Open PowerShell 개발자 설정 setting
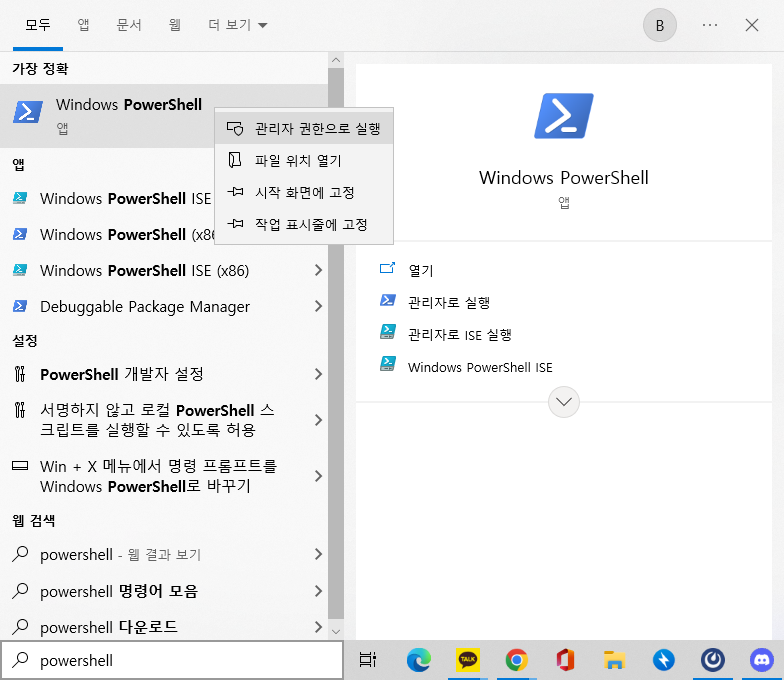 tap(122, 374)
